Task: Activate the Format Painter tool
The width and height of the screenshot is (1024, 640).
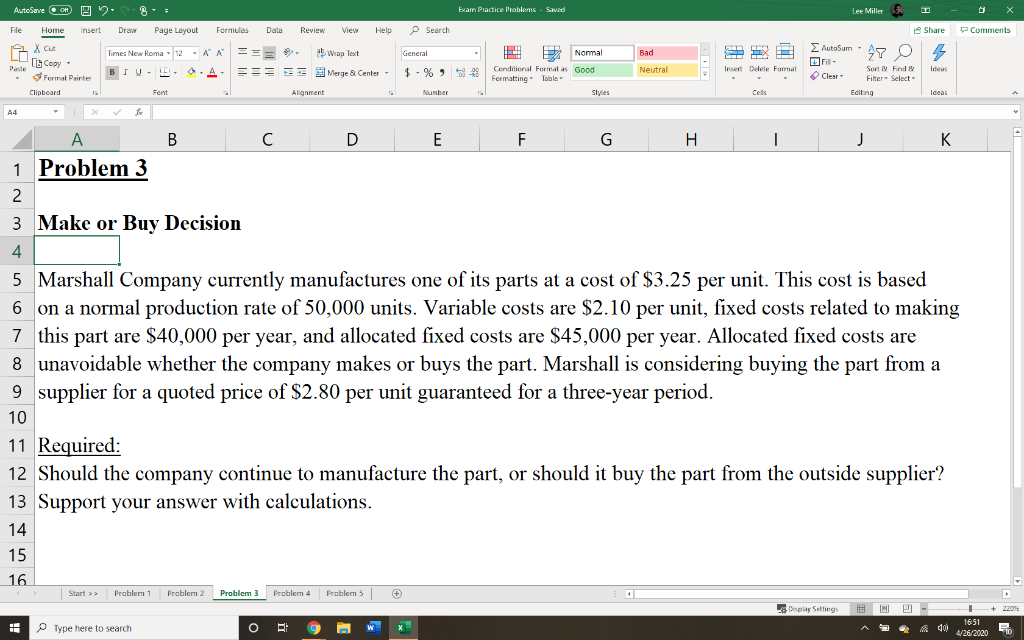Action: (62, 78)
